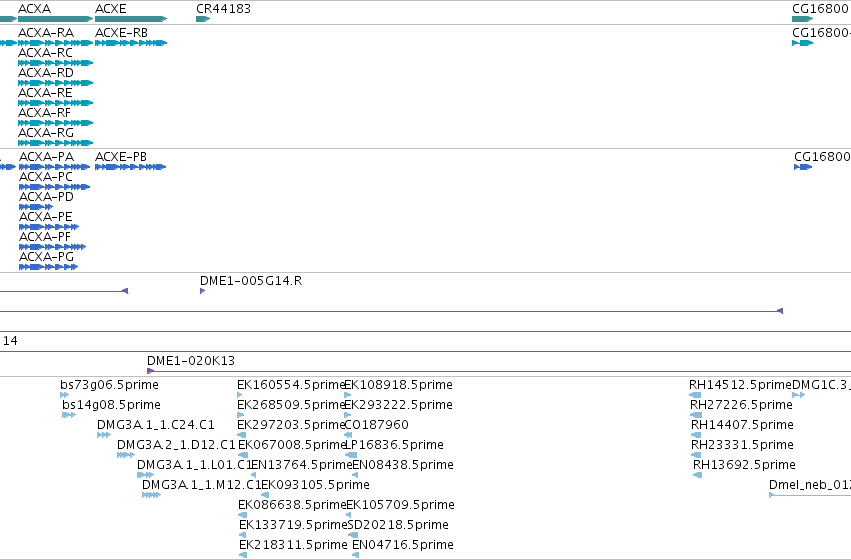
Task: Select EST RH13692.5prime
Action: pos(698,475)
